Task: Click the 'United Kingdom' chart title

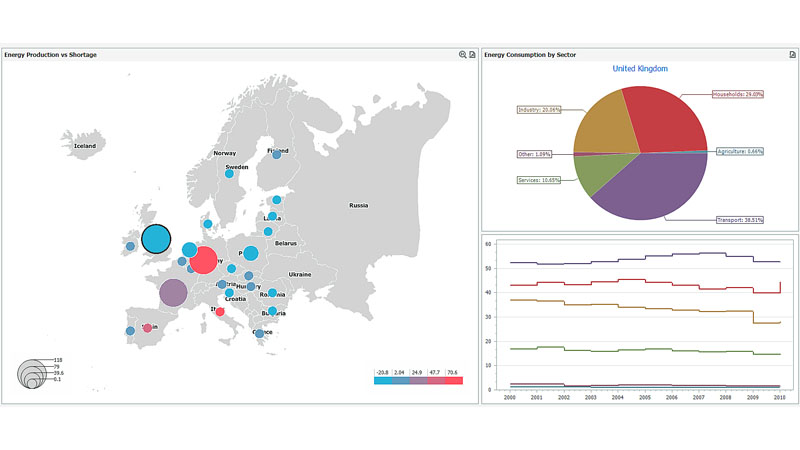Action: (640, 68)
